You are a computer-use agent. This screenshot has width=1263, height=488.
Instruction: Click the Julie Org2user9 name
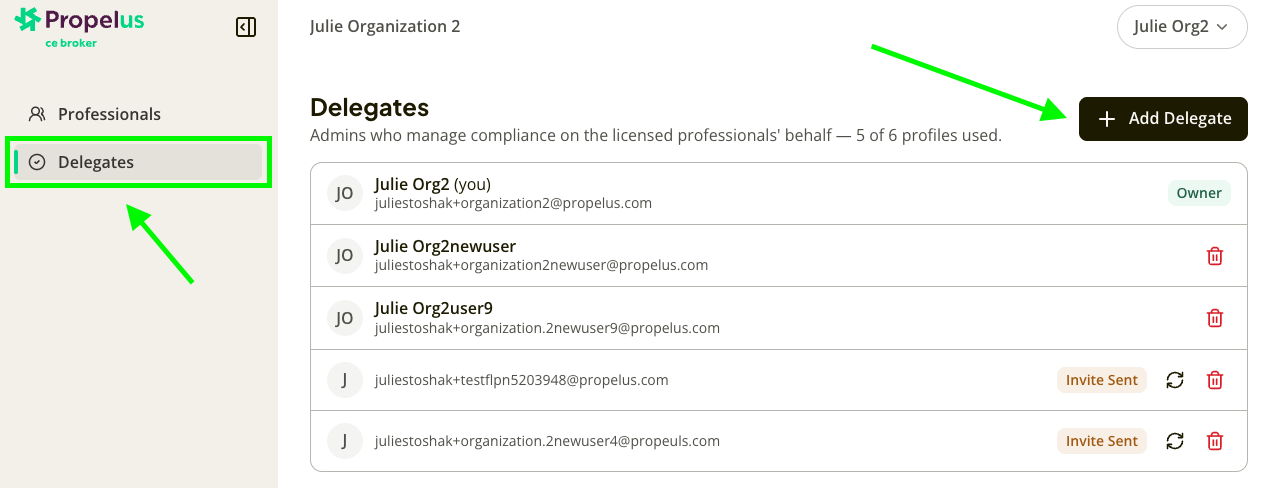click(x=434, y=308)
